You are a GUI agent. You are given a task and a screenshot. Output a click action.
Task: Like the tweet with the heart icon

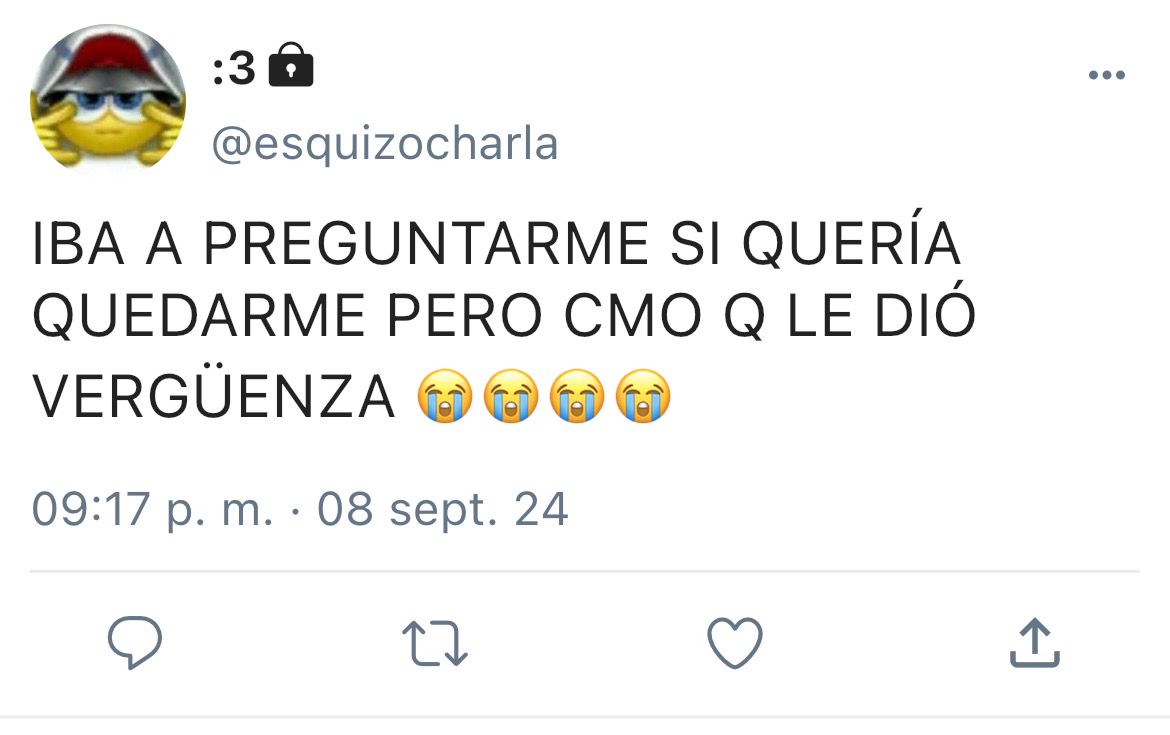[735, 642]
